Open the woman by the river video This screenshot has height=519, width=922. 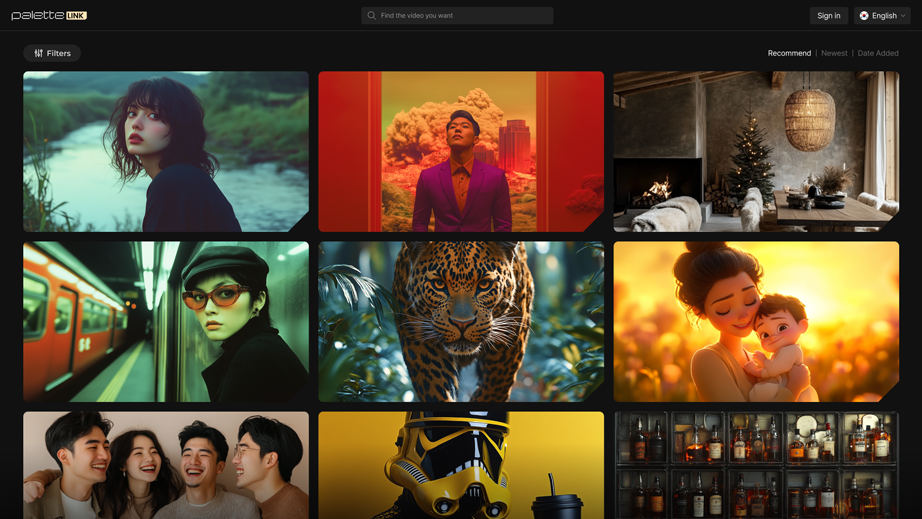pos(166,152)
